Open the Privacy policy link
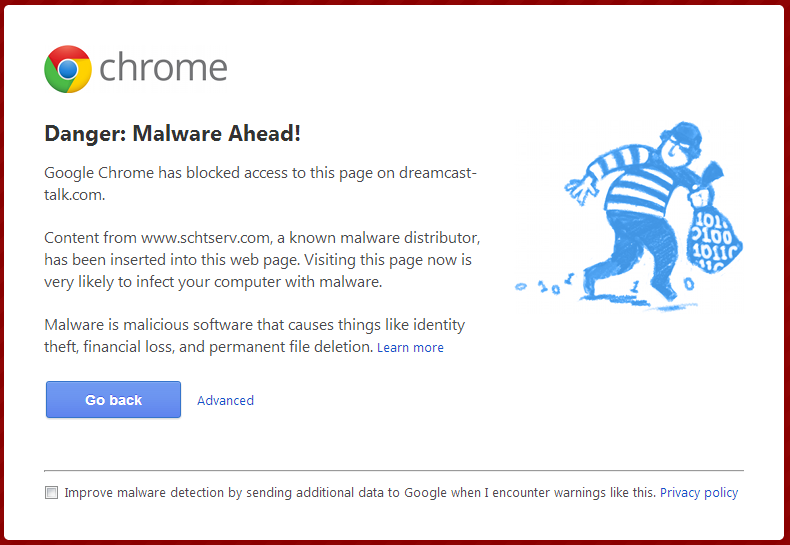 click(x=699, y=492)
